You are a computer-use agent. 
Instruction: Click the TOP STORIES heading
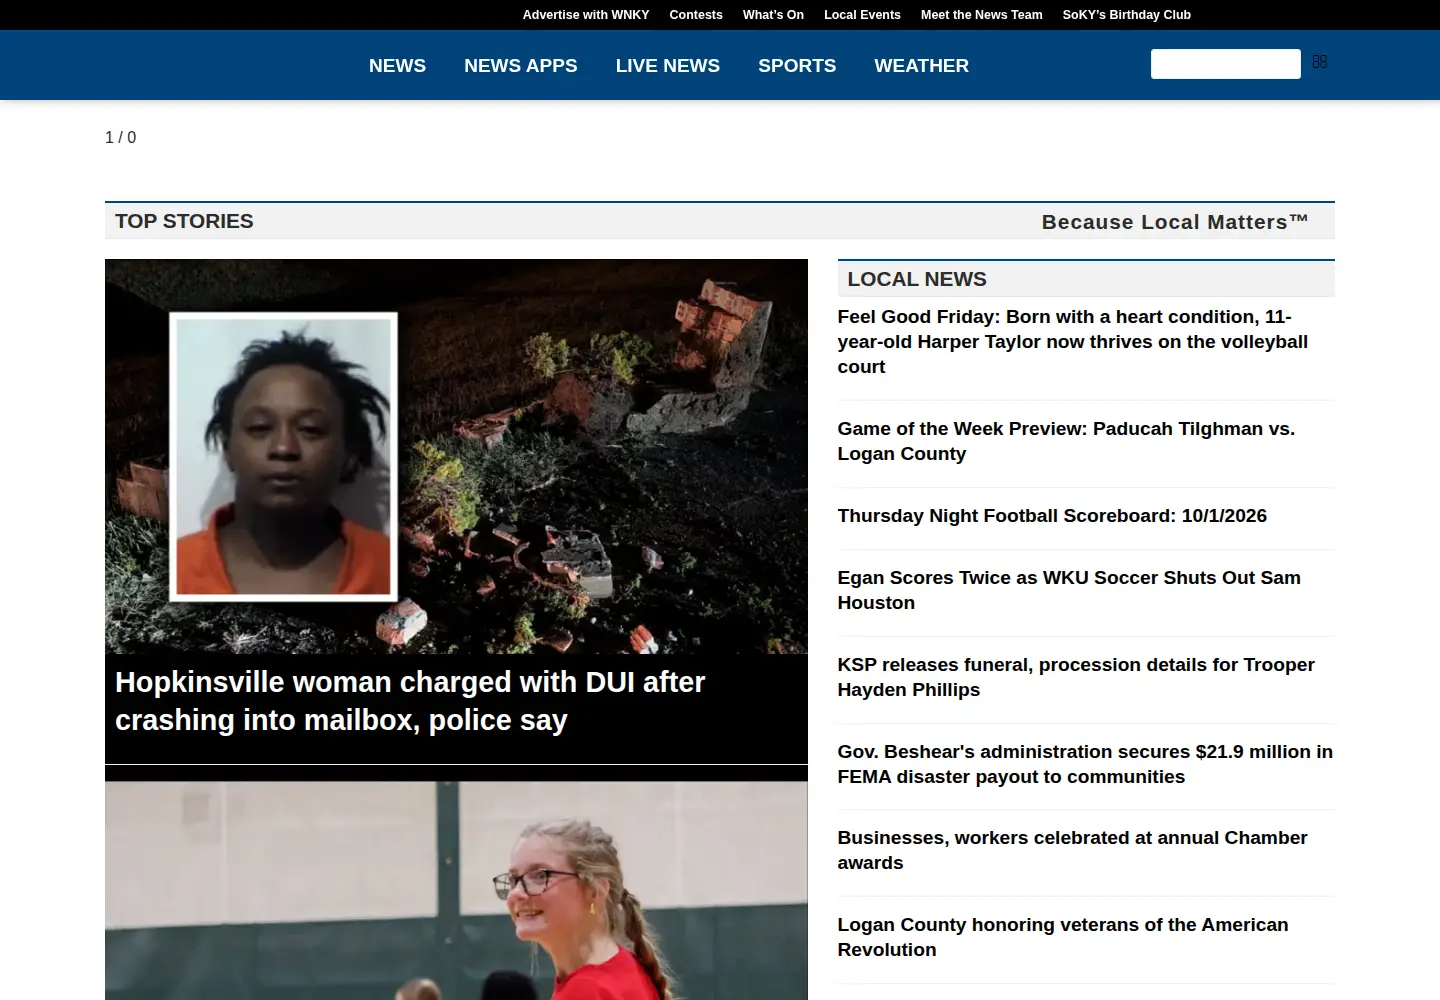(184, 221)
